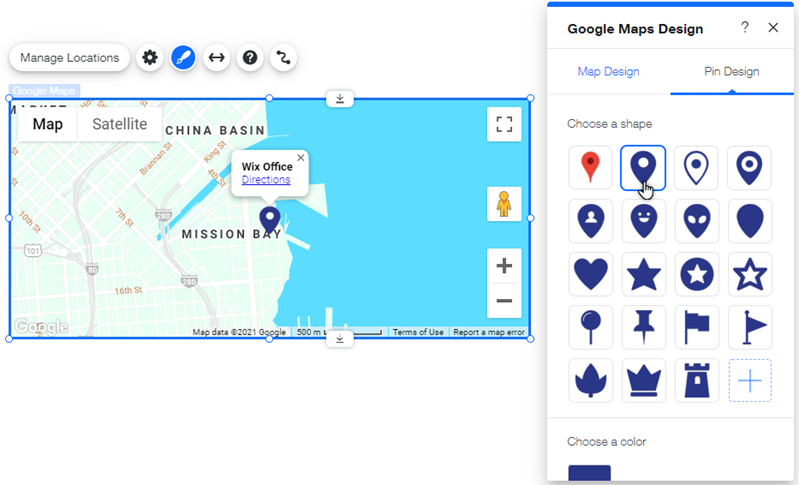Click the bottom stretch download handle

[x=340, y=339]
